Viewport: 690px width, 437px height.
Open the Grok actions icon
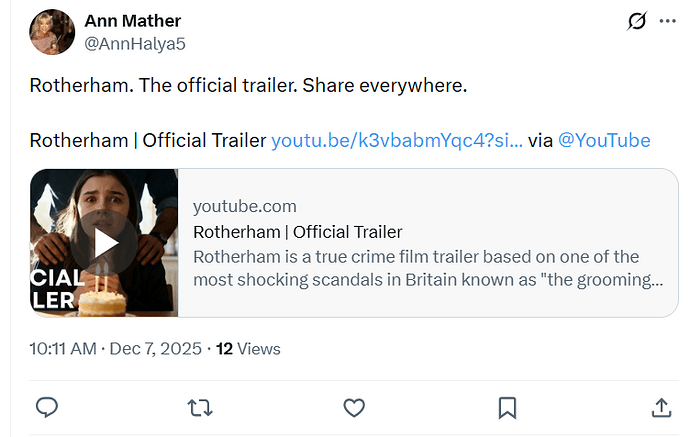coord(635,21)
